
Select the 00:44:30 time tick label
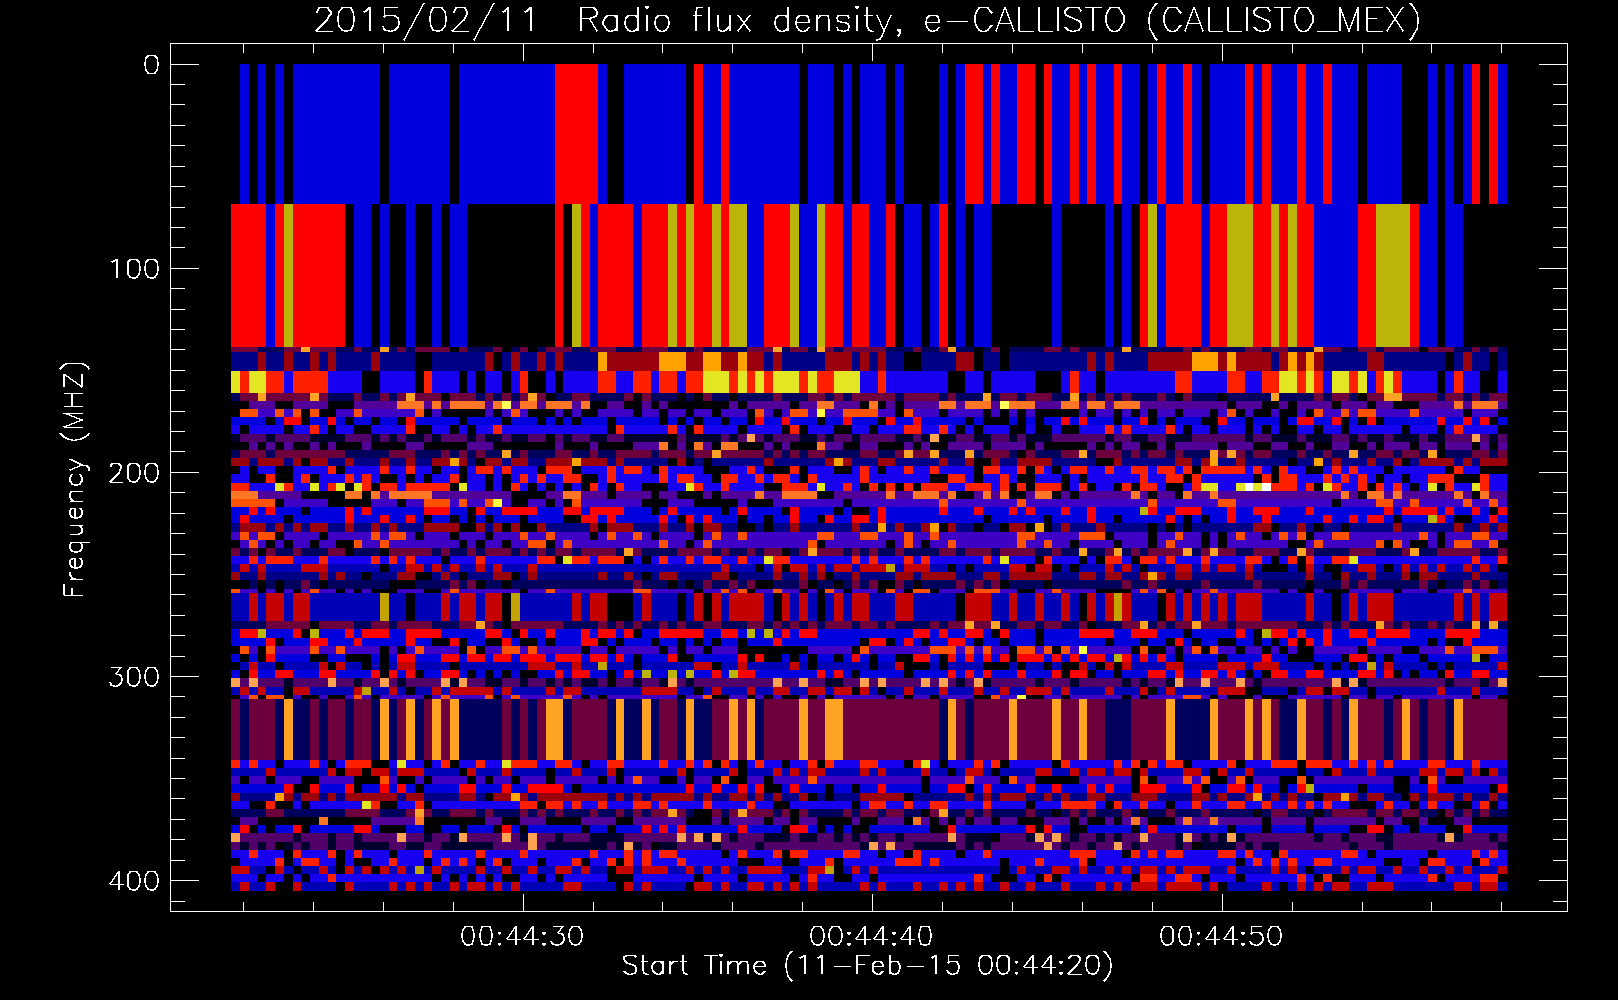(x=522, y=937)
